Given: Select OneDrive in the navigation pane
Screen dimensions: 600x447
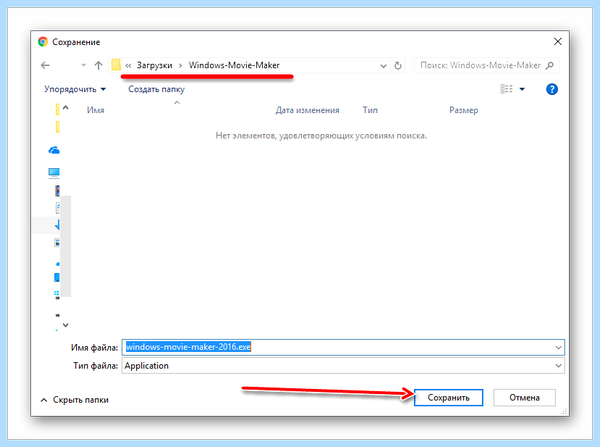Looking at the screenshot, I should pyautogui.click(x=54, y=150).
